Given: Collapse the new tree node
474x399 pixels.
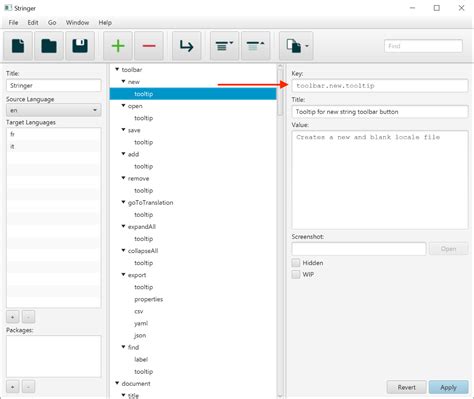Looking at the screenshot, I should tap(123, 81).
